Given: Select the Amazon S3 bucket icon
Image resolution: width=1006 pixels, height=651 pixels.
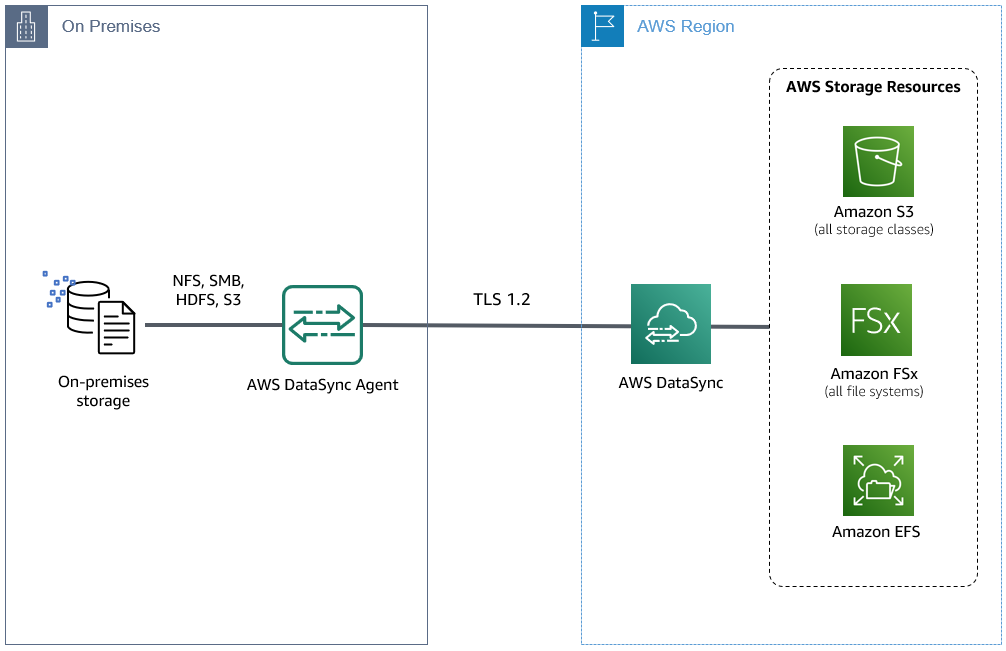Looking at the screenshot, I should (x=876, y=161).
